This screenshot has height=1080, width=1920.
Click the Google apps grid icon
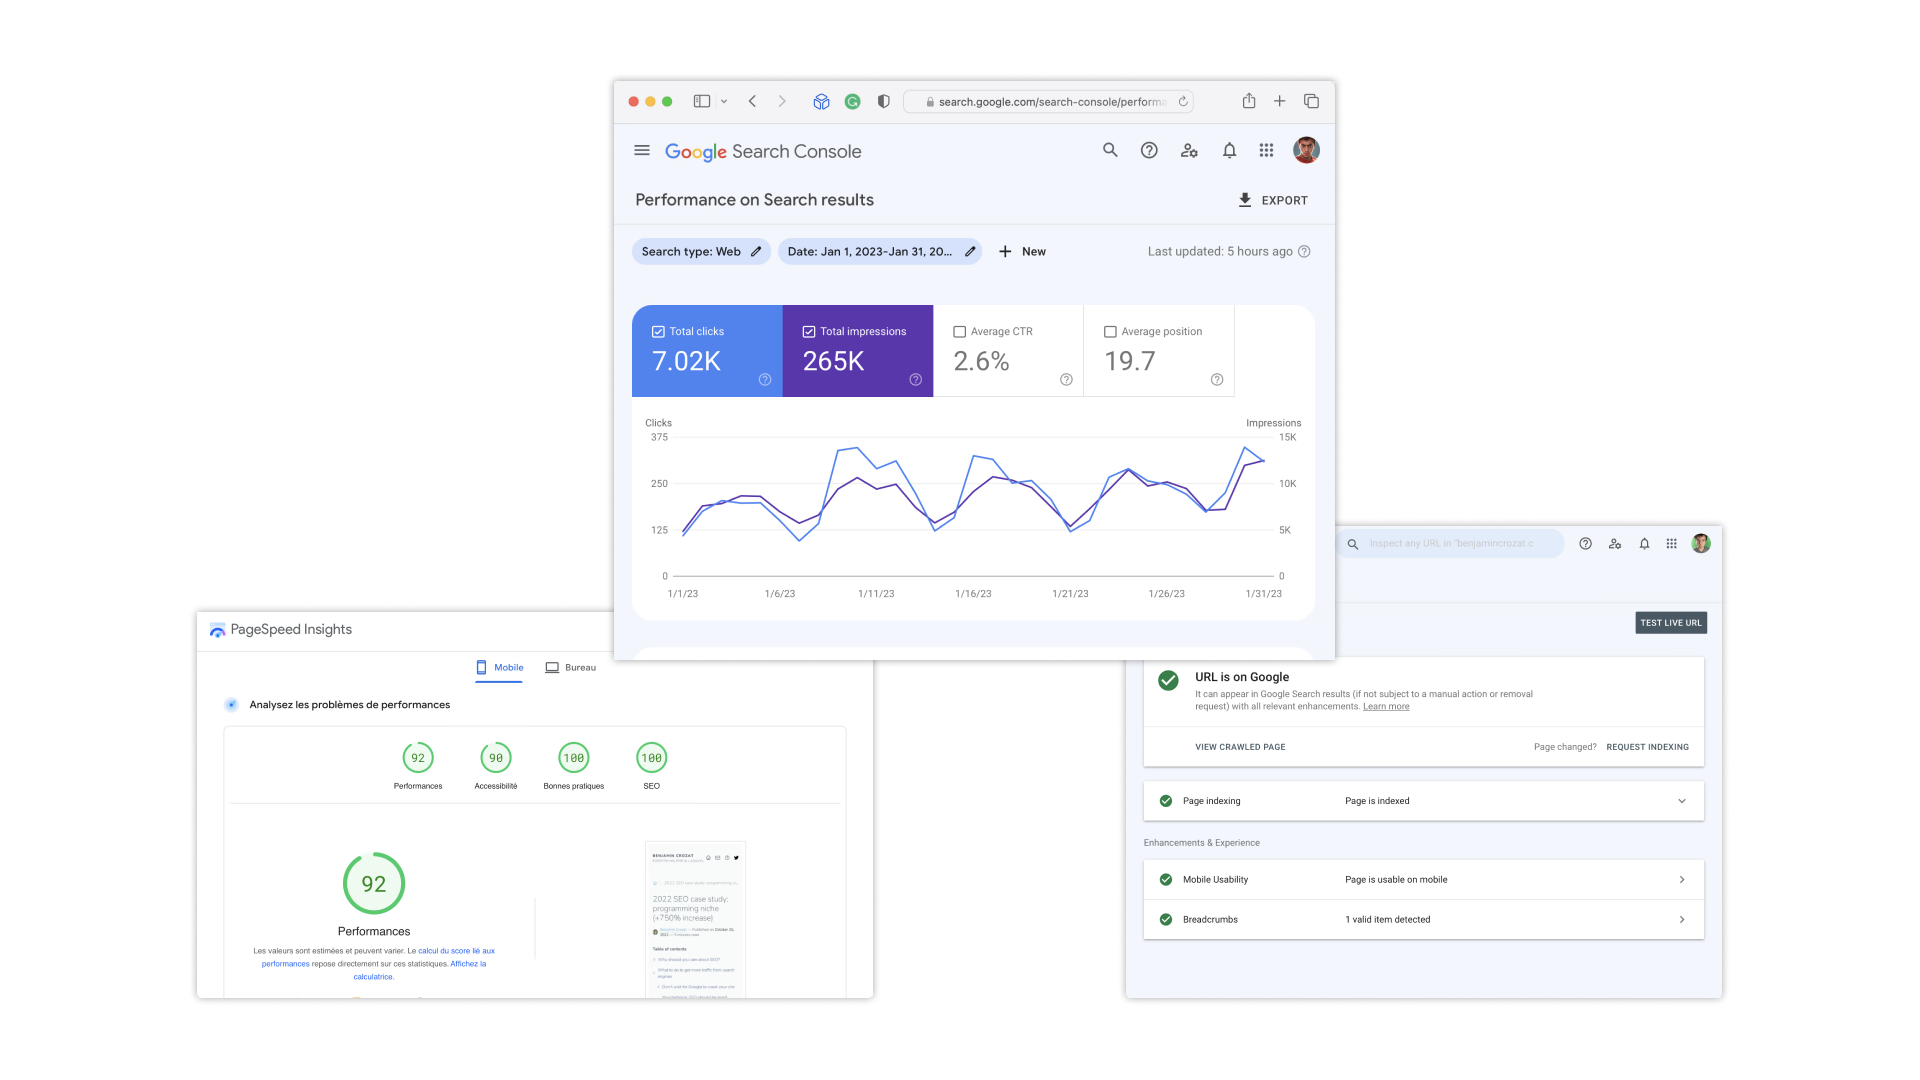click(1266, 150)
